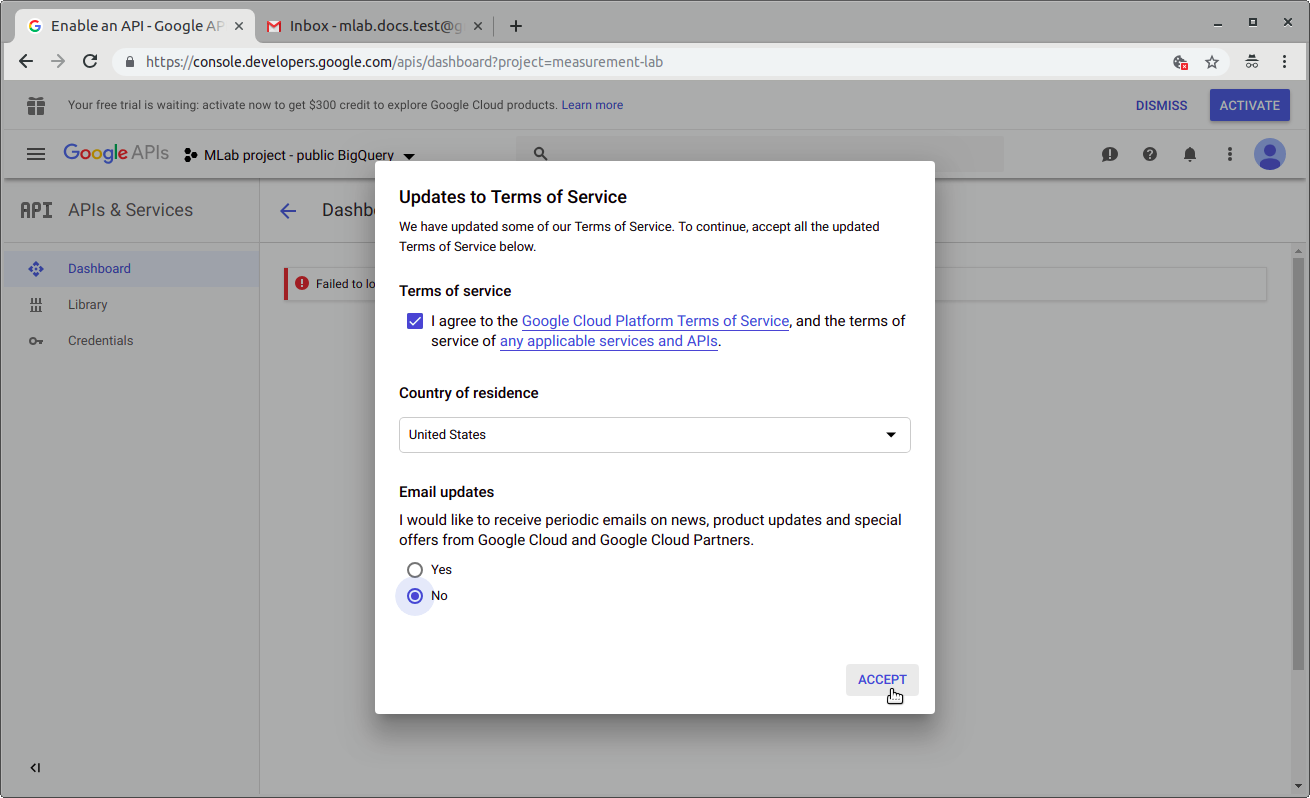The width and height of the screenshot is (1310, 798).
Task: Open the Google Cloud Platform Terms link
Action: pyautogui.click(x=654, y=321)
